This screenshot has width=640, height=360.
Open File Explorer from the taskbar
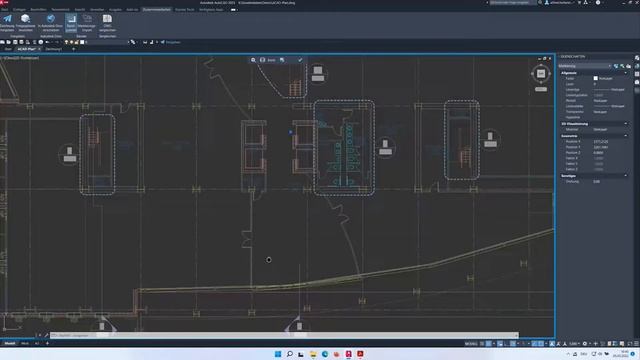click(x=313, y=354)
